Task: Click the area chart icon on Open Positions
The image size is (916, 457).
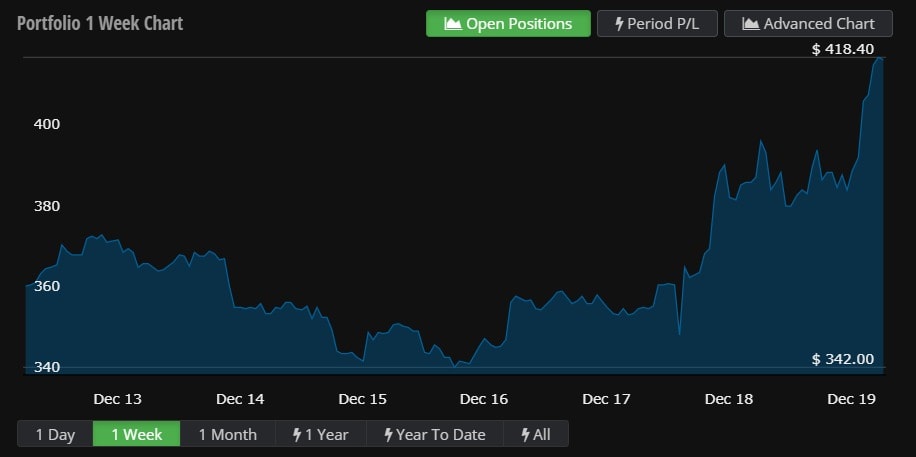Action: tap(452, 24)
